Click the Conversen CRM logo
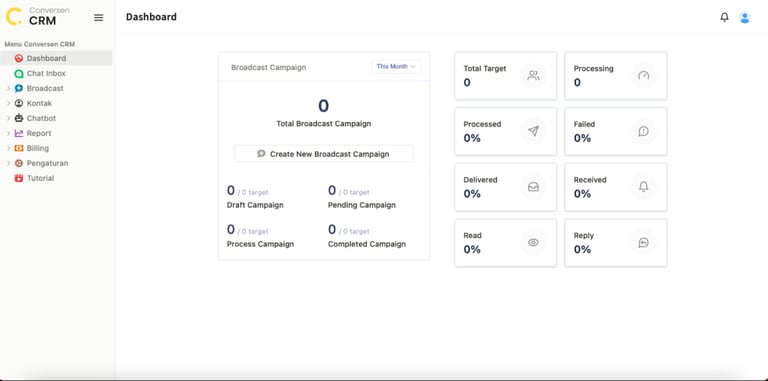Screen dimensions: 768x381 (38, 17)
